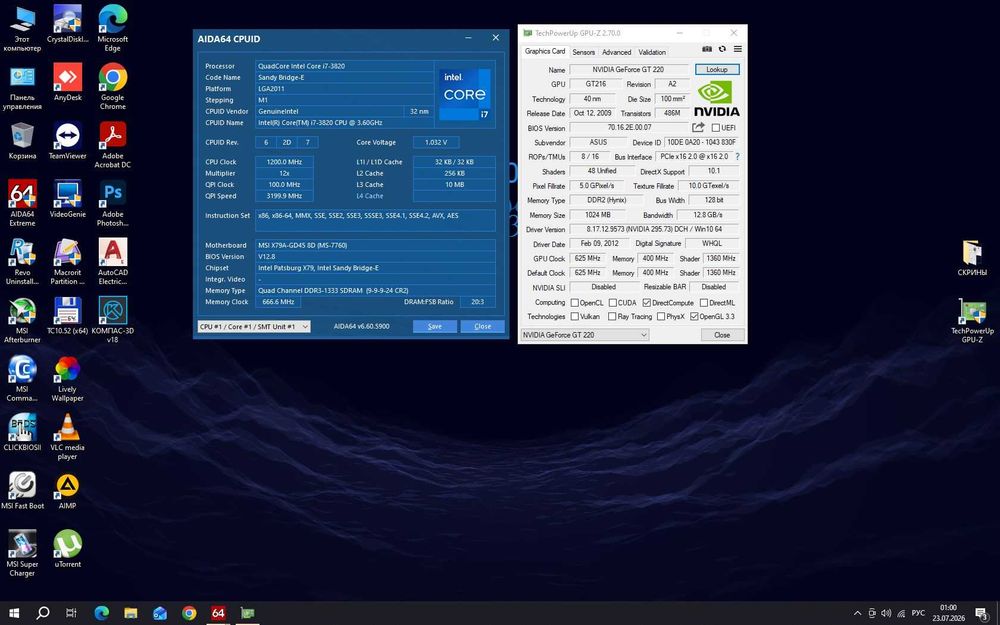The height and width of the screenshot is (625, 1000).
Task: Open VideoGenie desktop icon
Action: 68,198
